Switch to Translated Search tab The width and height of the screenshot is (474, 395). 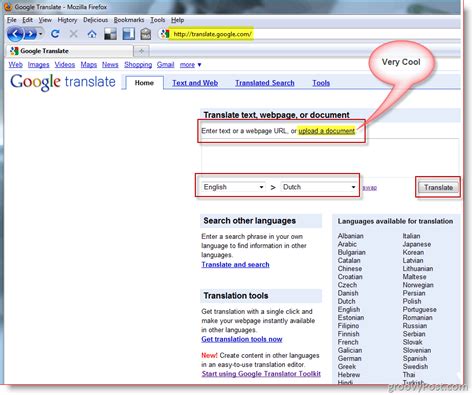(x=265, y=83)
